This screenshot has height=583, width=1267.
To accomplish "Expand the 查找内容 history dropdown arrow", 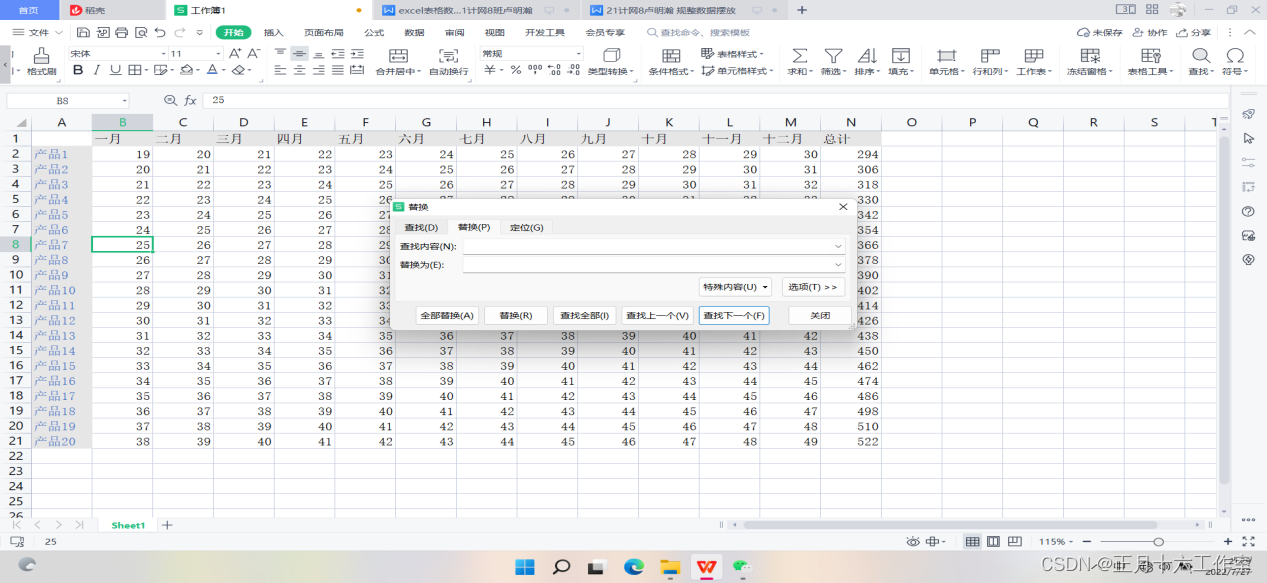I will pos(838,246).
